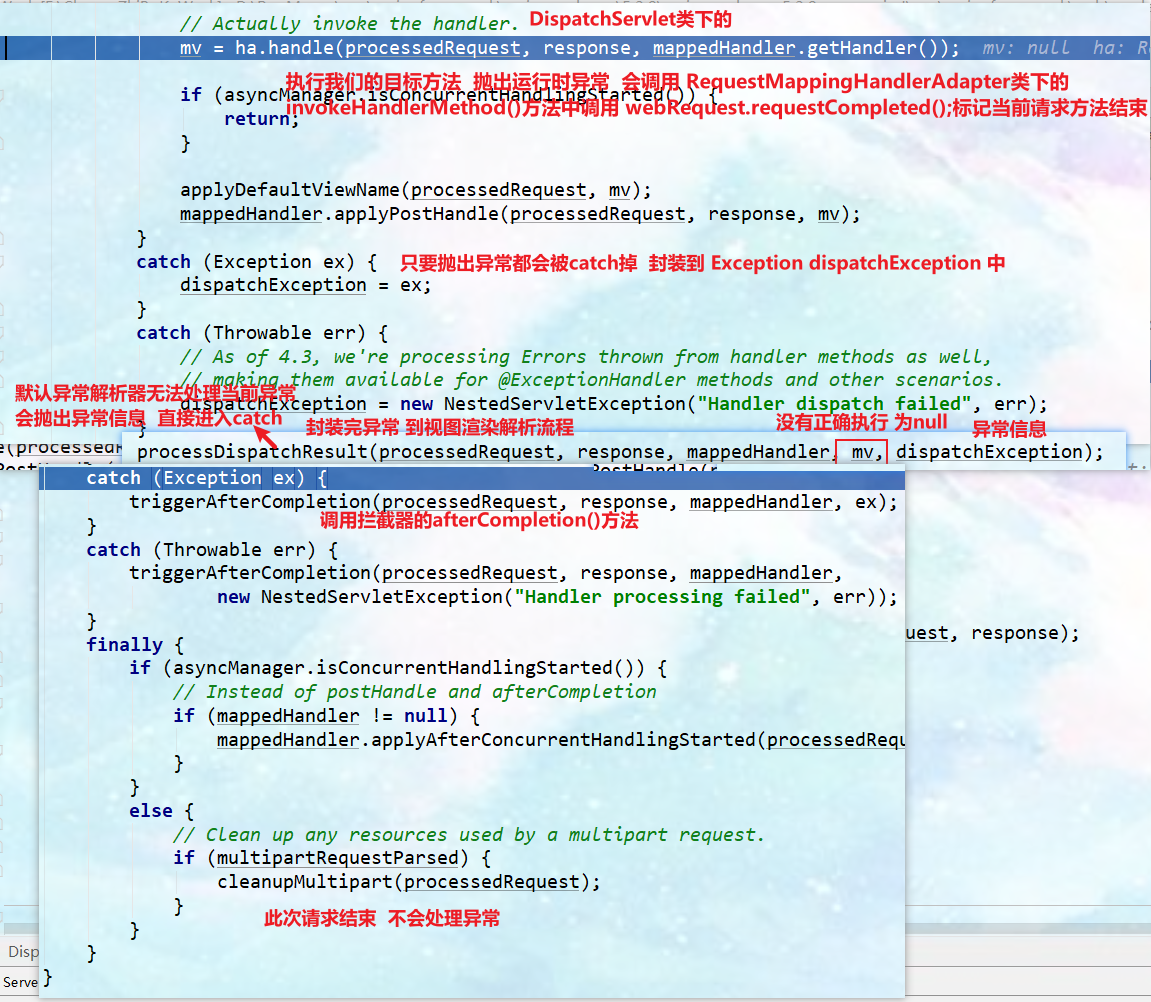This screenshot has width=1151, height=1002.
Task: Click the inline debug value "mv: null"
Action: click(x=1026, y=48)
